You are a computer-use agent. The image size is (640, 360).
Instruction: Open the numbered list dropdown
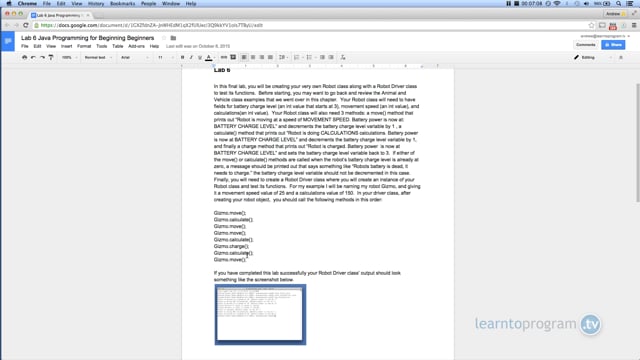click(298, 58)
